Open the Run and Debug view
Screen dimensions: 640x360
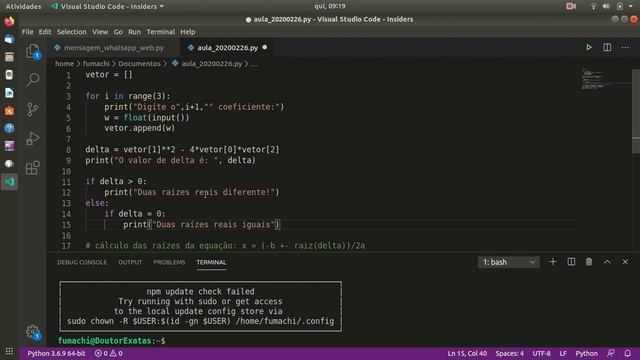pyautogui.click(x=33, y=138)
